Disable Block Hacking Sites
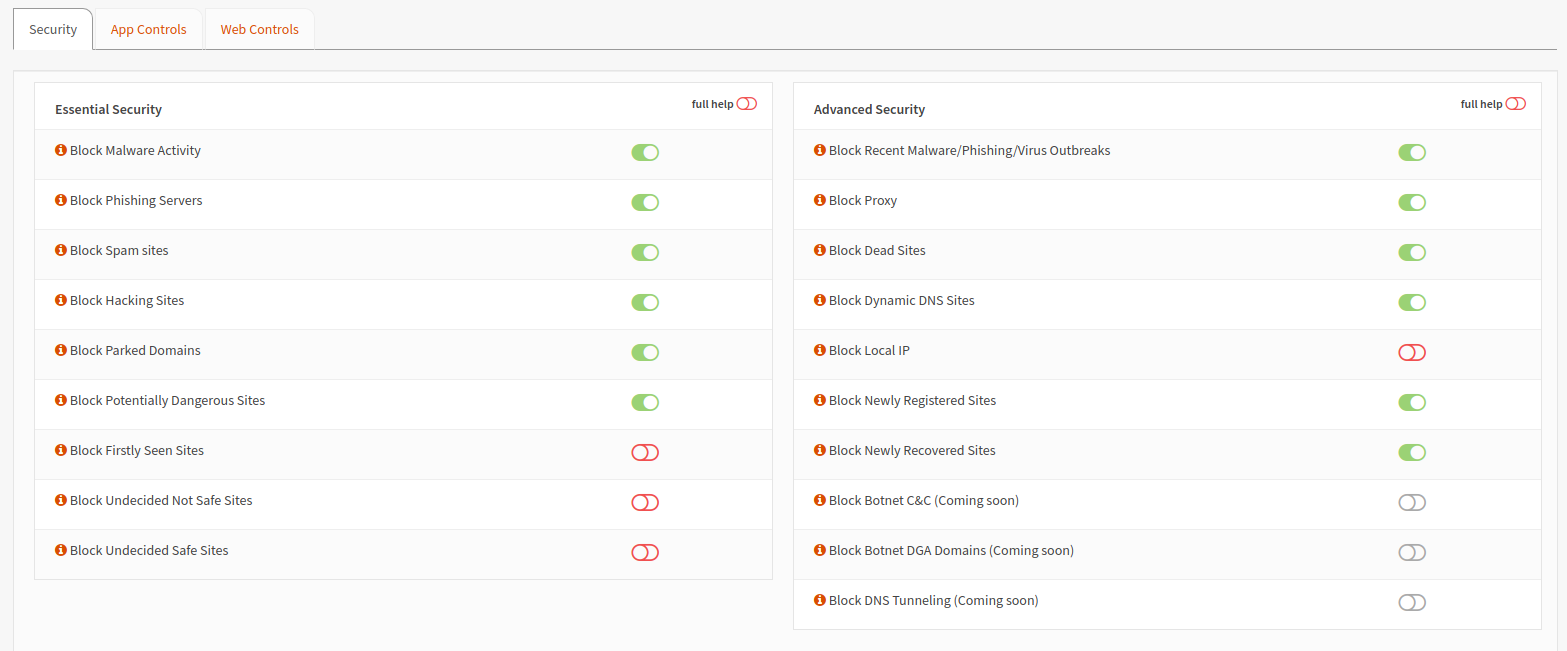The height and width of the screenshot is (651, 1567). coord(645,302)
